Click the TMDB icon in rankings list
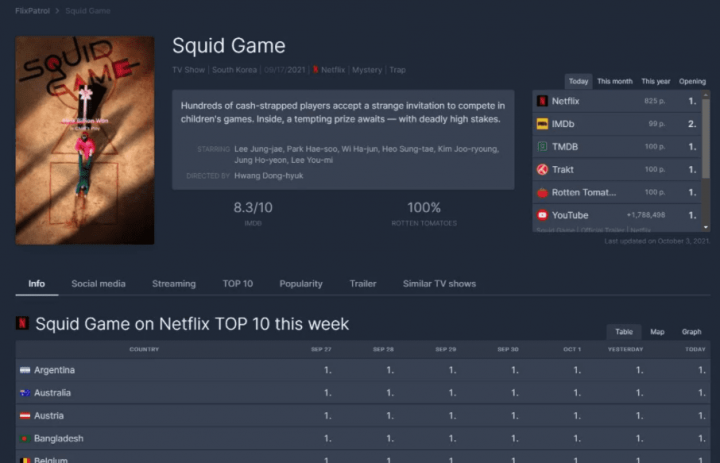Viewport: 720px width, 463px height. 542,147
